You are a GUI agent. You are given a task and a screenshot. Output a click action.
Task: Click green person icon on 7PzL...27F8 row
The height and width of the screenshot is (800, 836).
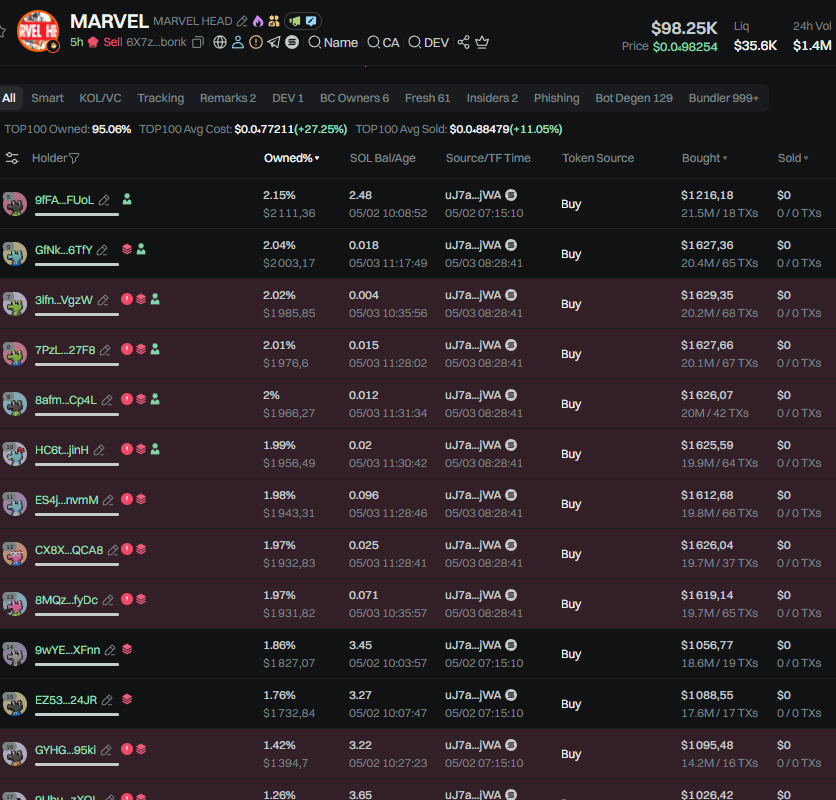[x=155, y=349]
